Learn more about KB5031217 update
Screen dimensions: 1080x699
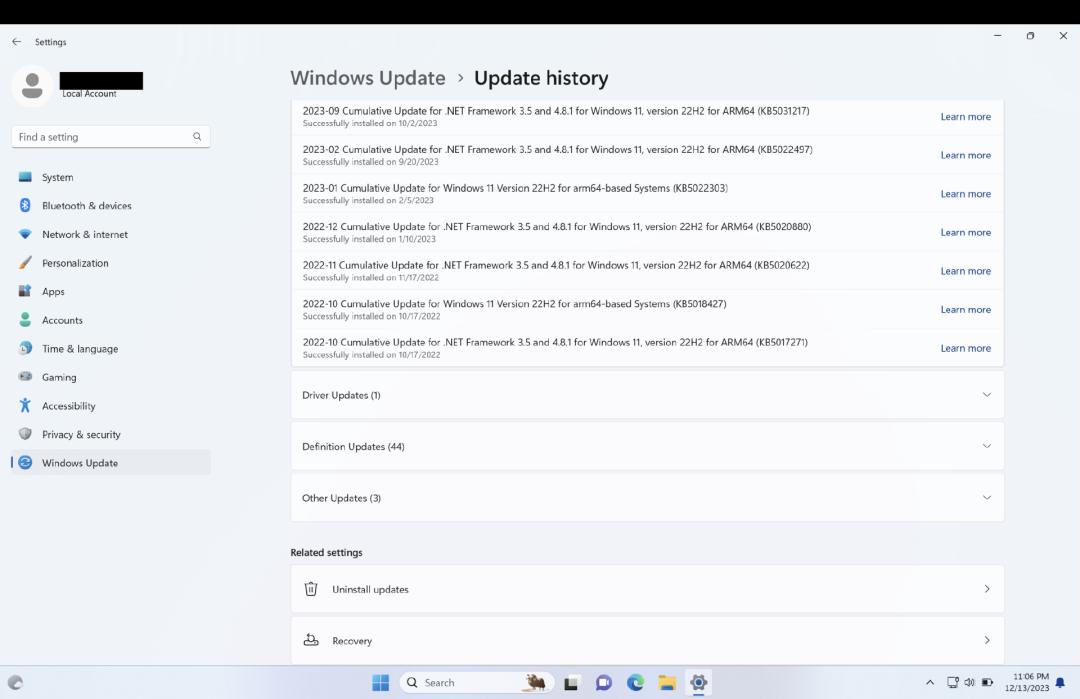pyautogui.click(x=966, y=116)
